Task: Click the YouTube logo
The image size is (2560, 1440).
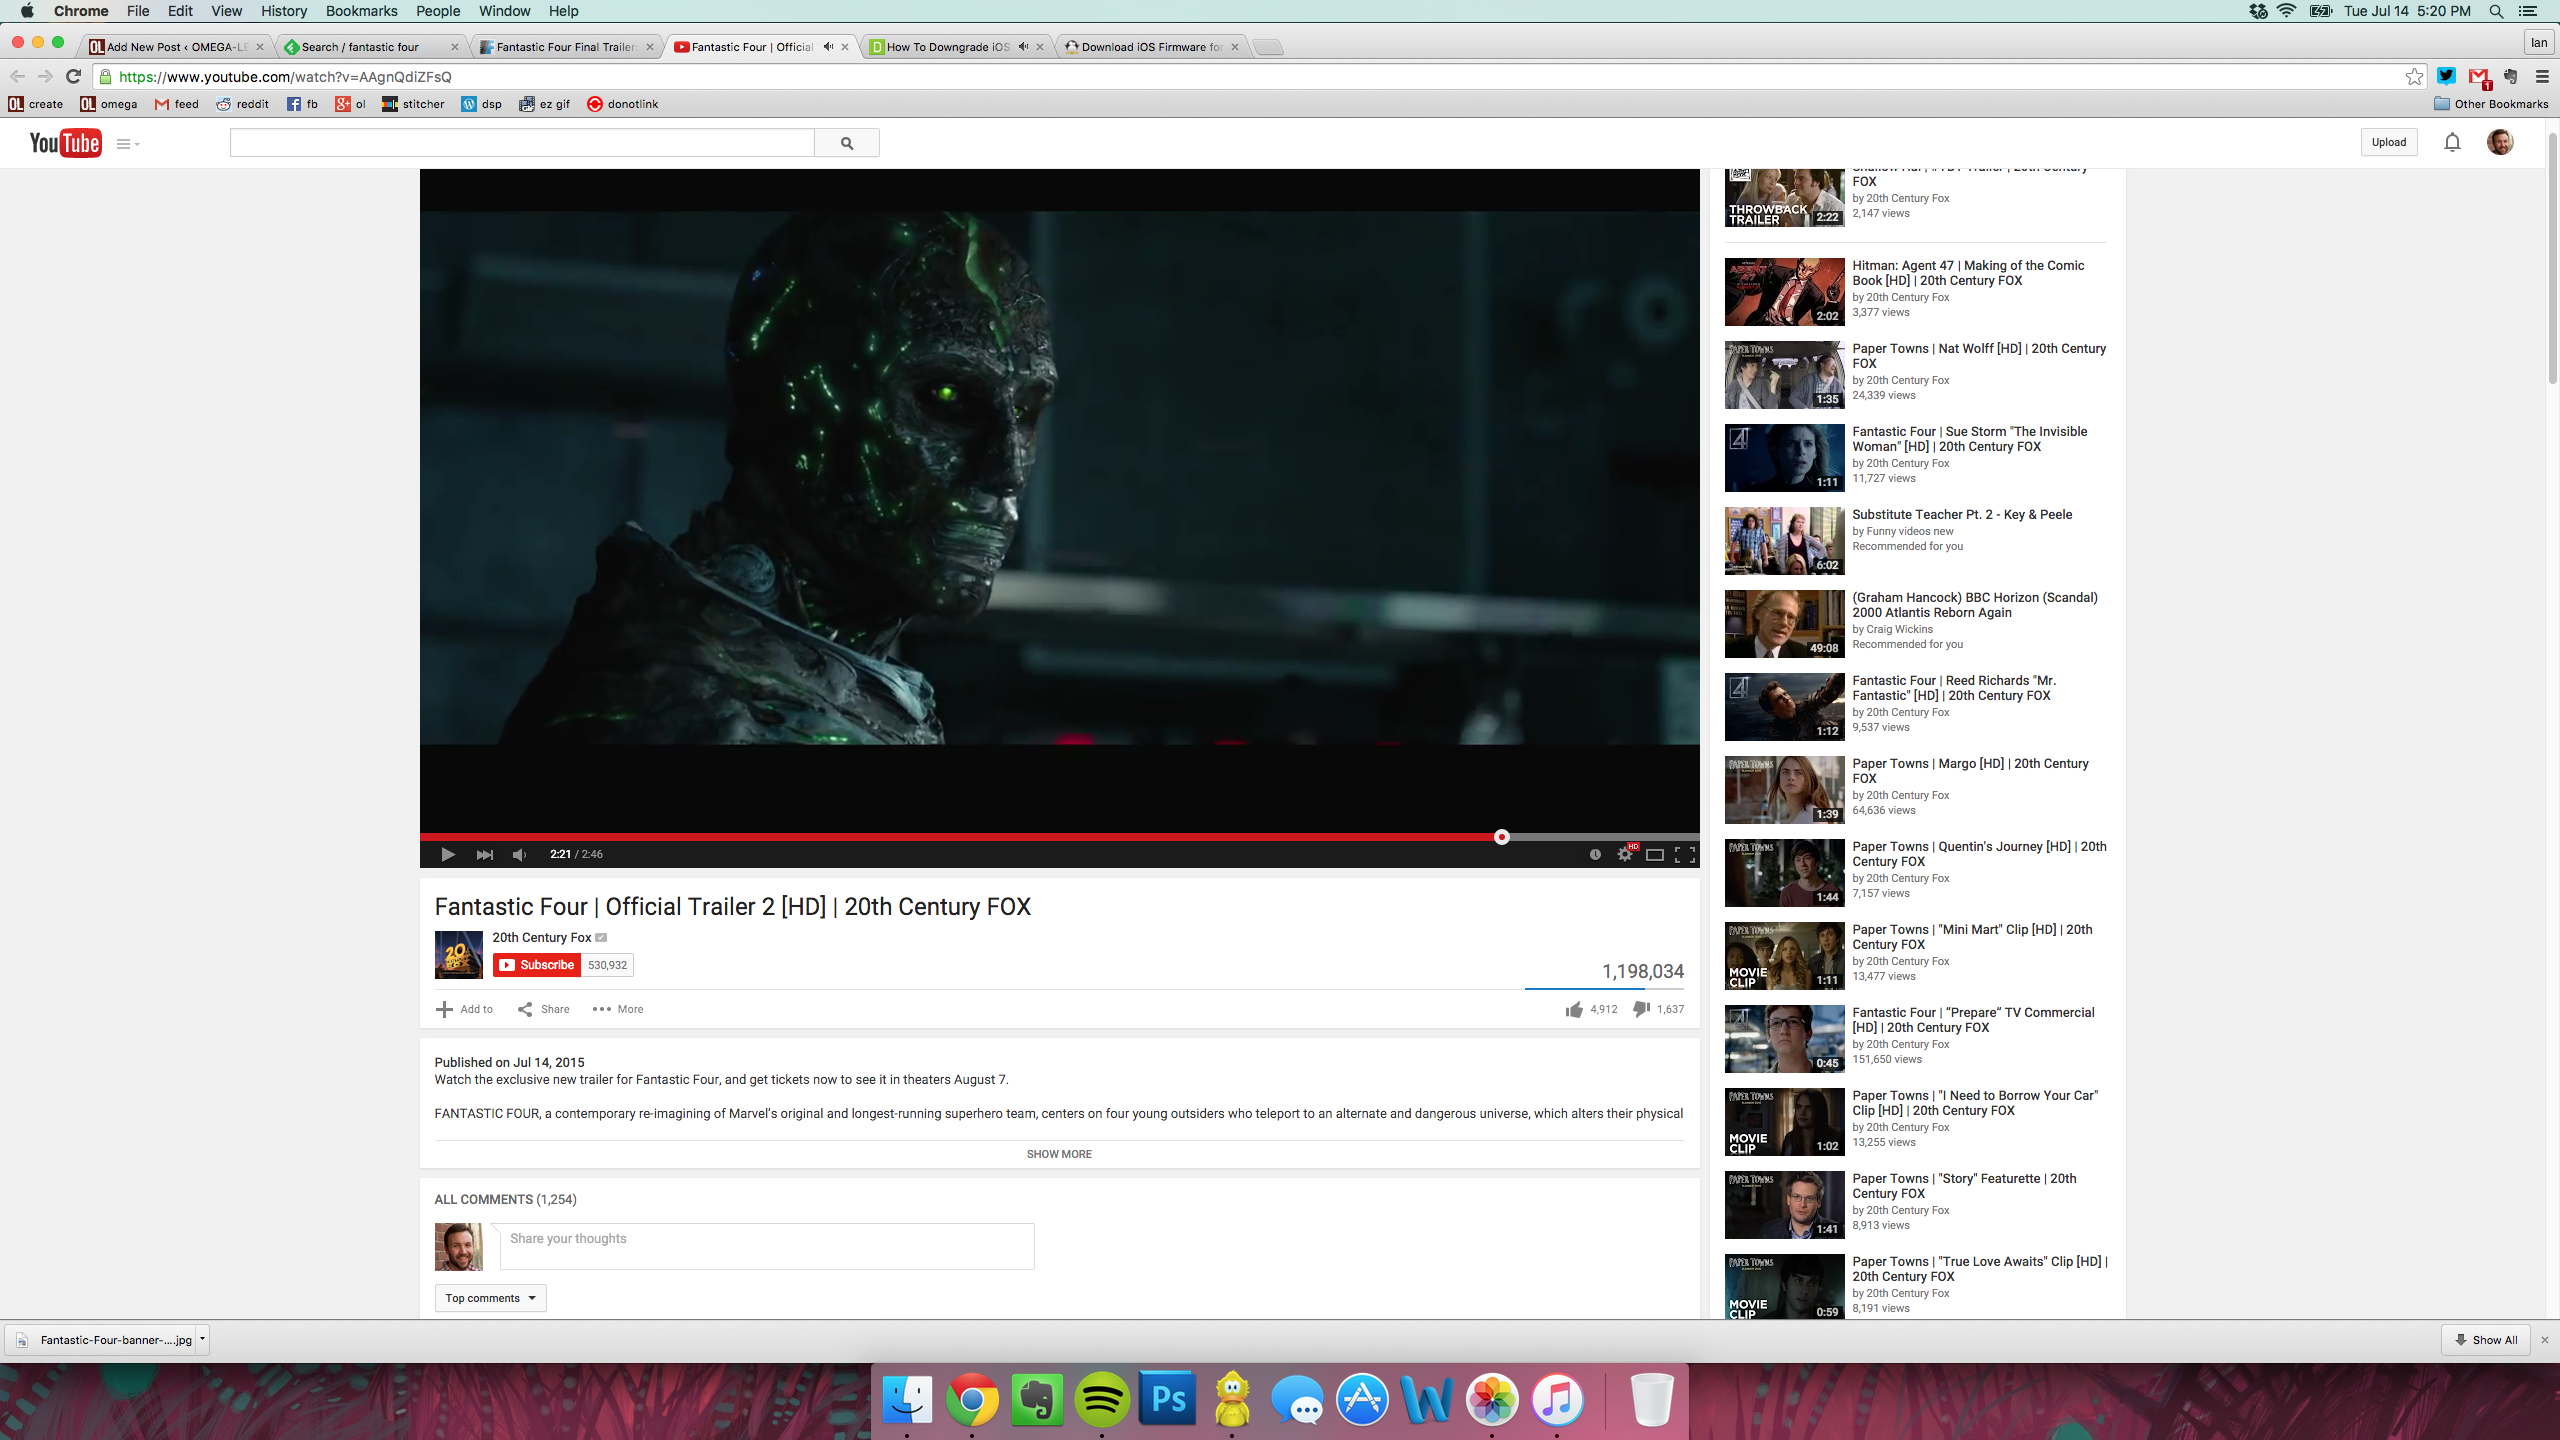Action: [65, 143]
